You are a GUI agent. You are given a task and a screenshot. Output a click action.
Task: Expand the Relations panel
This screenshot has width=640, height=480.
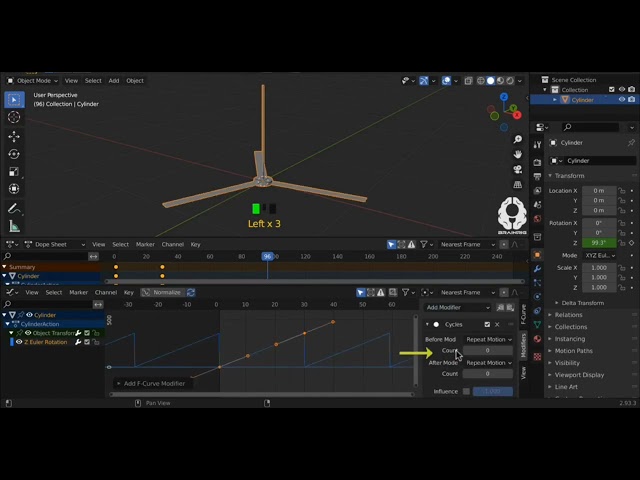point(568,315)
